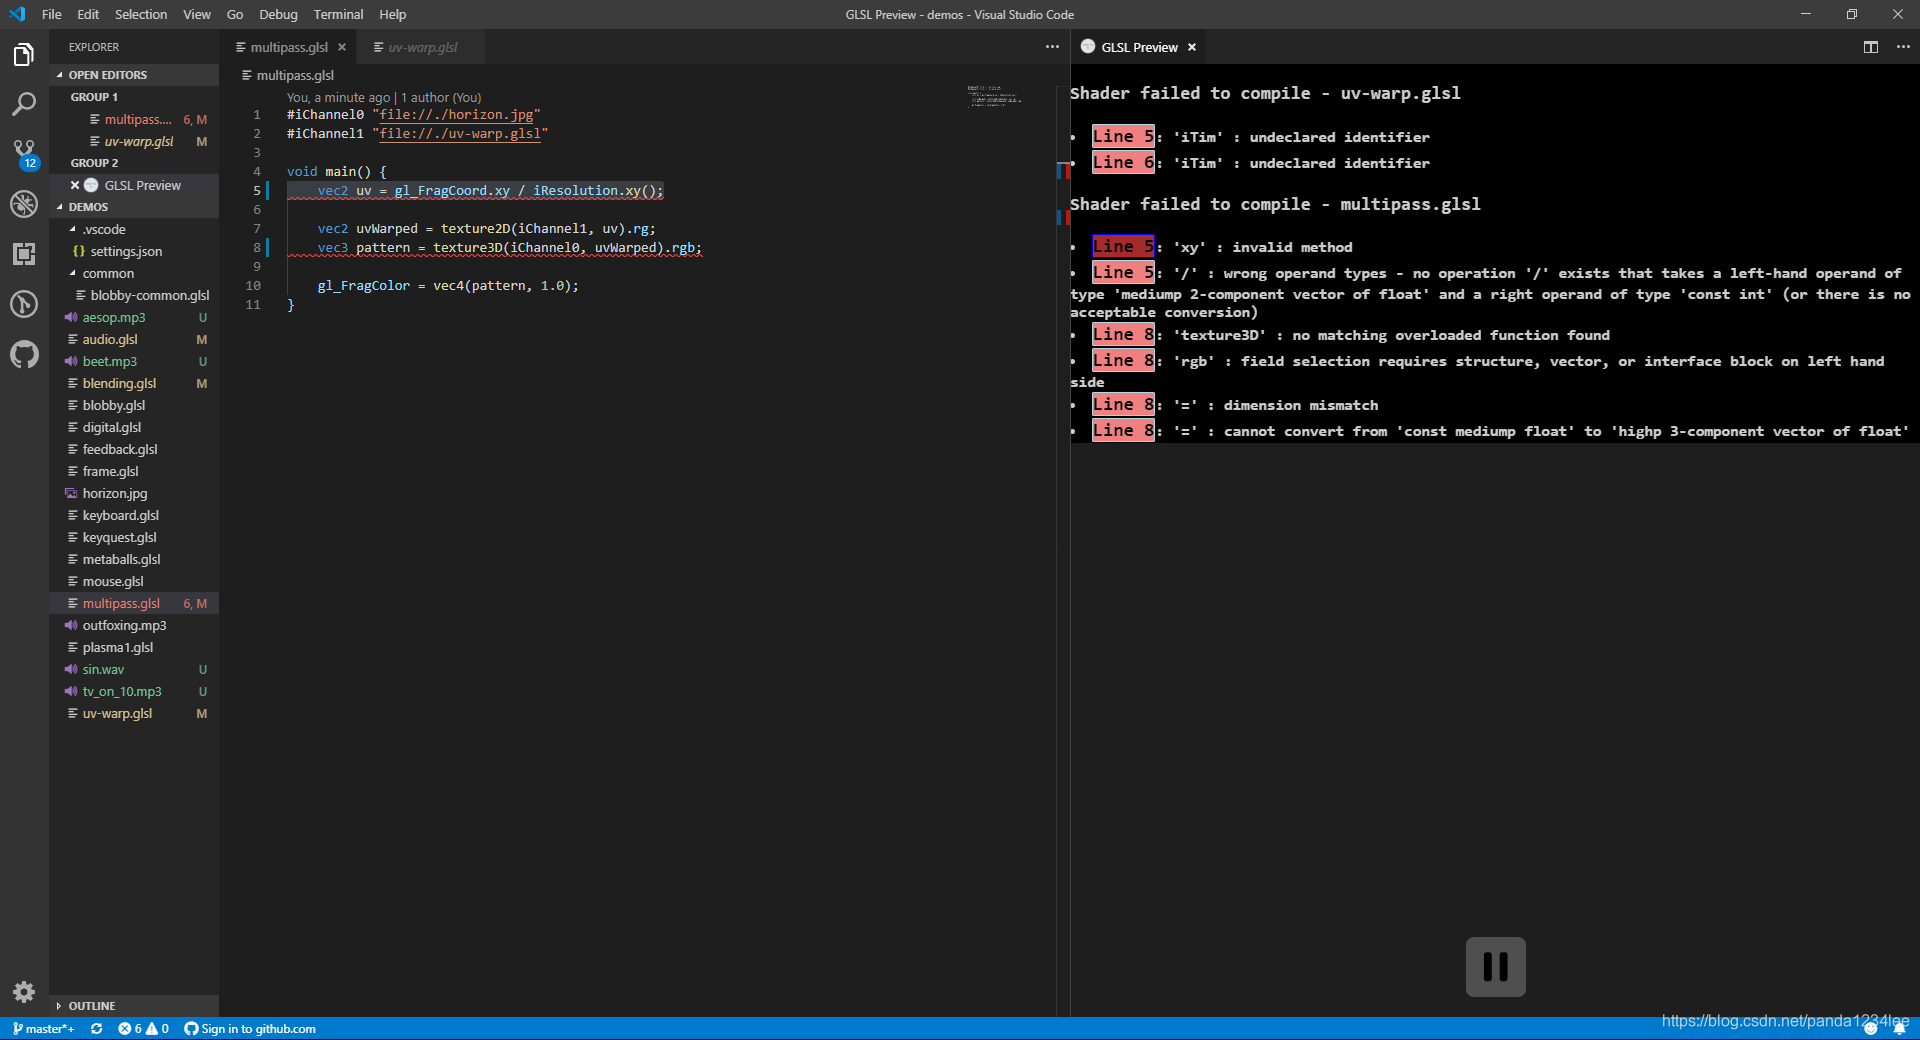Collapse the OPEN EDITORS section
The width and height of the screenshot is (1920, 1040).
[107, 75]
